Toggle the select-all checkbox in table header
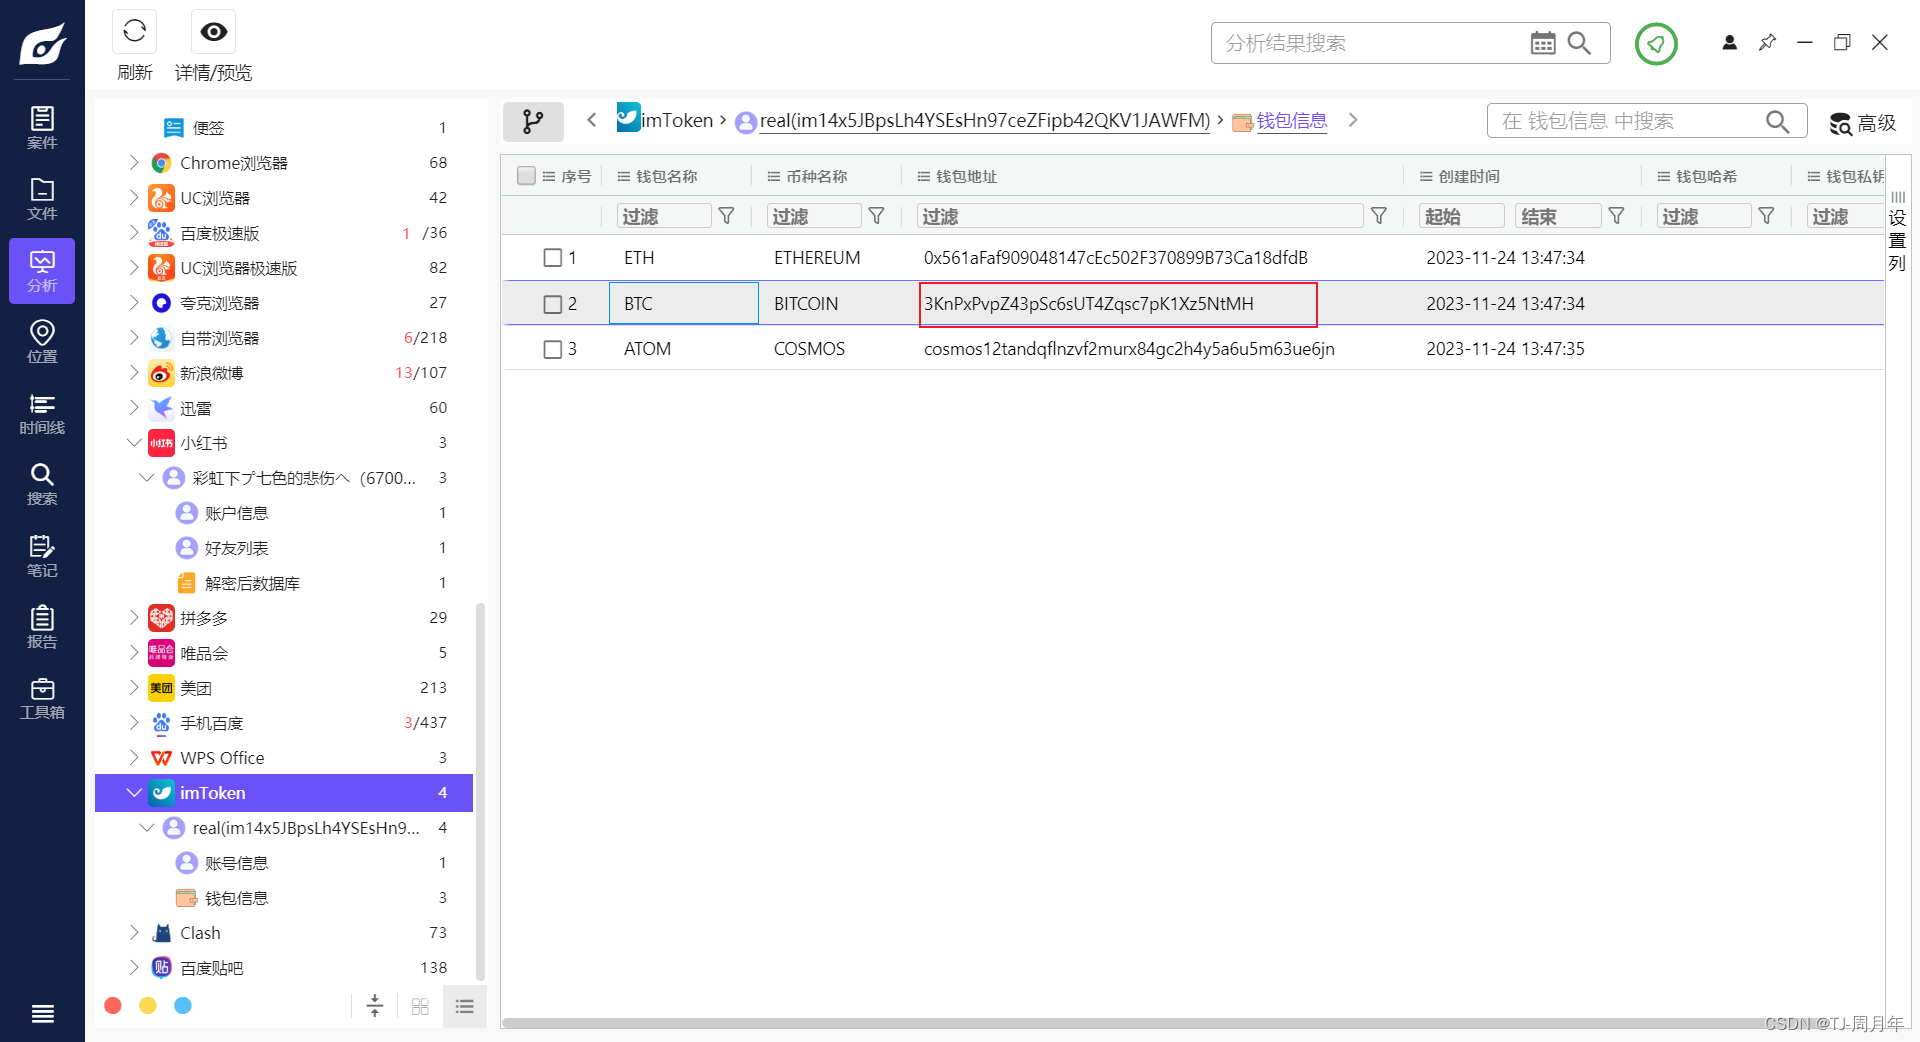Screen dimensions: 1920x1042 tap(526, 176)
